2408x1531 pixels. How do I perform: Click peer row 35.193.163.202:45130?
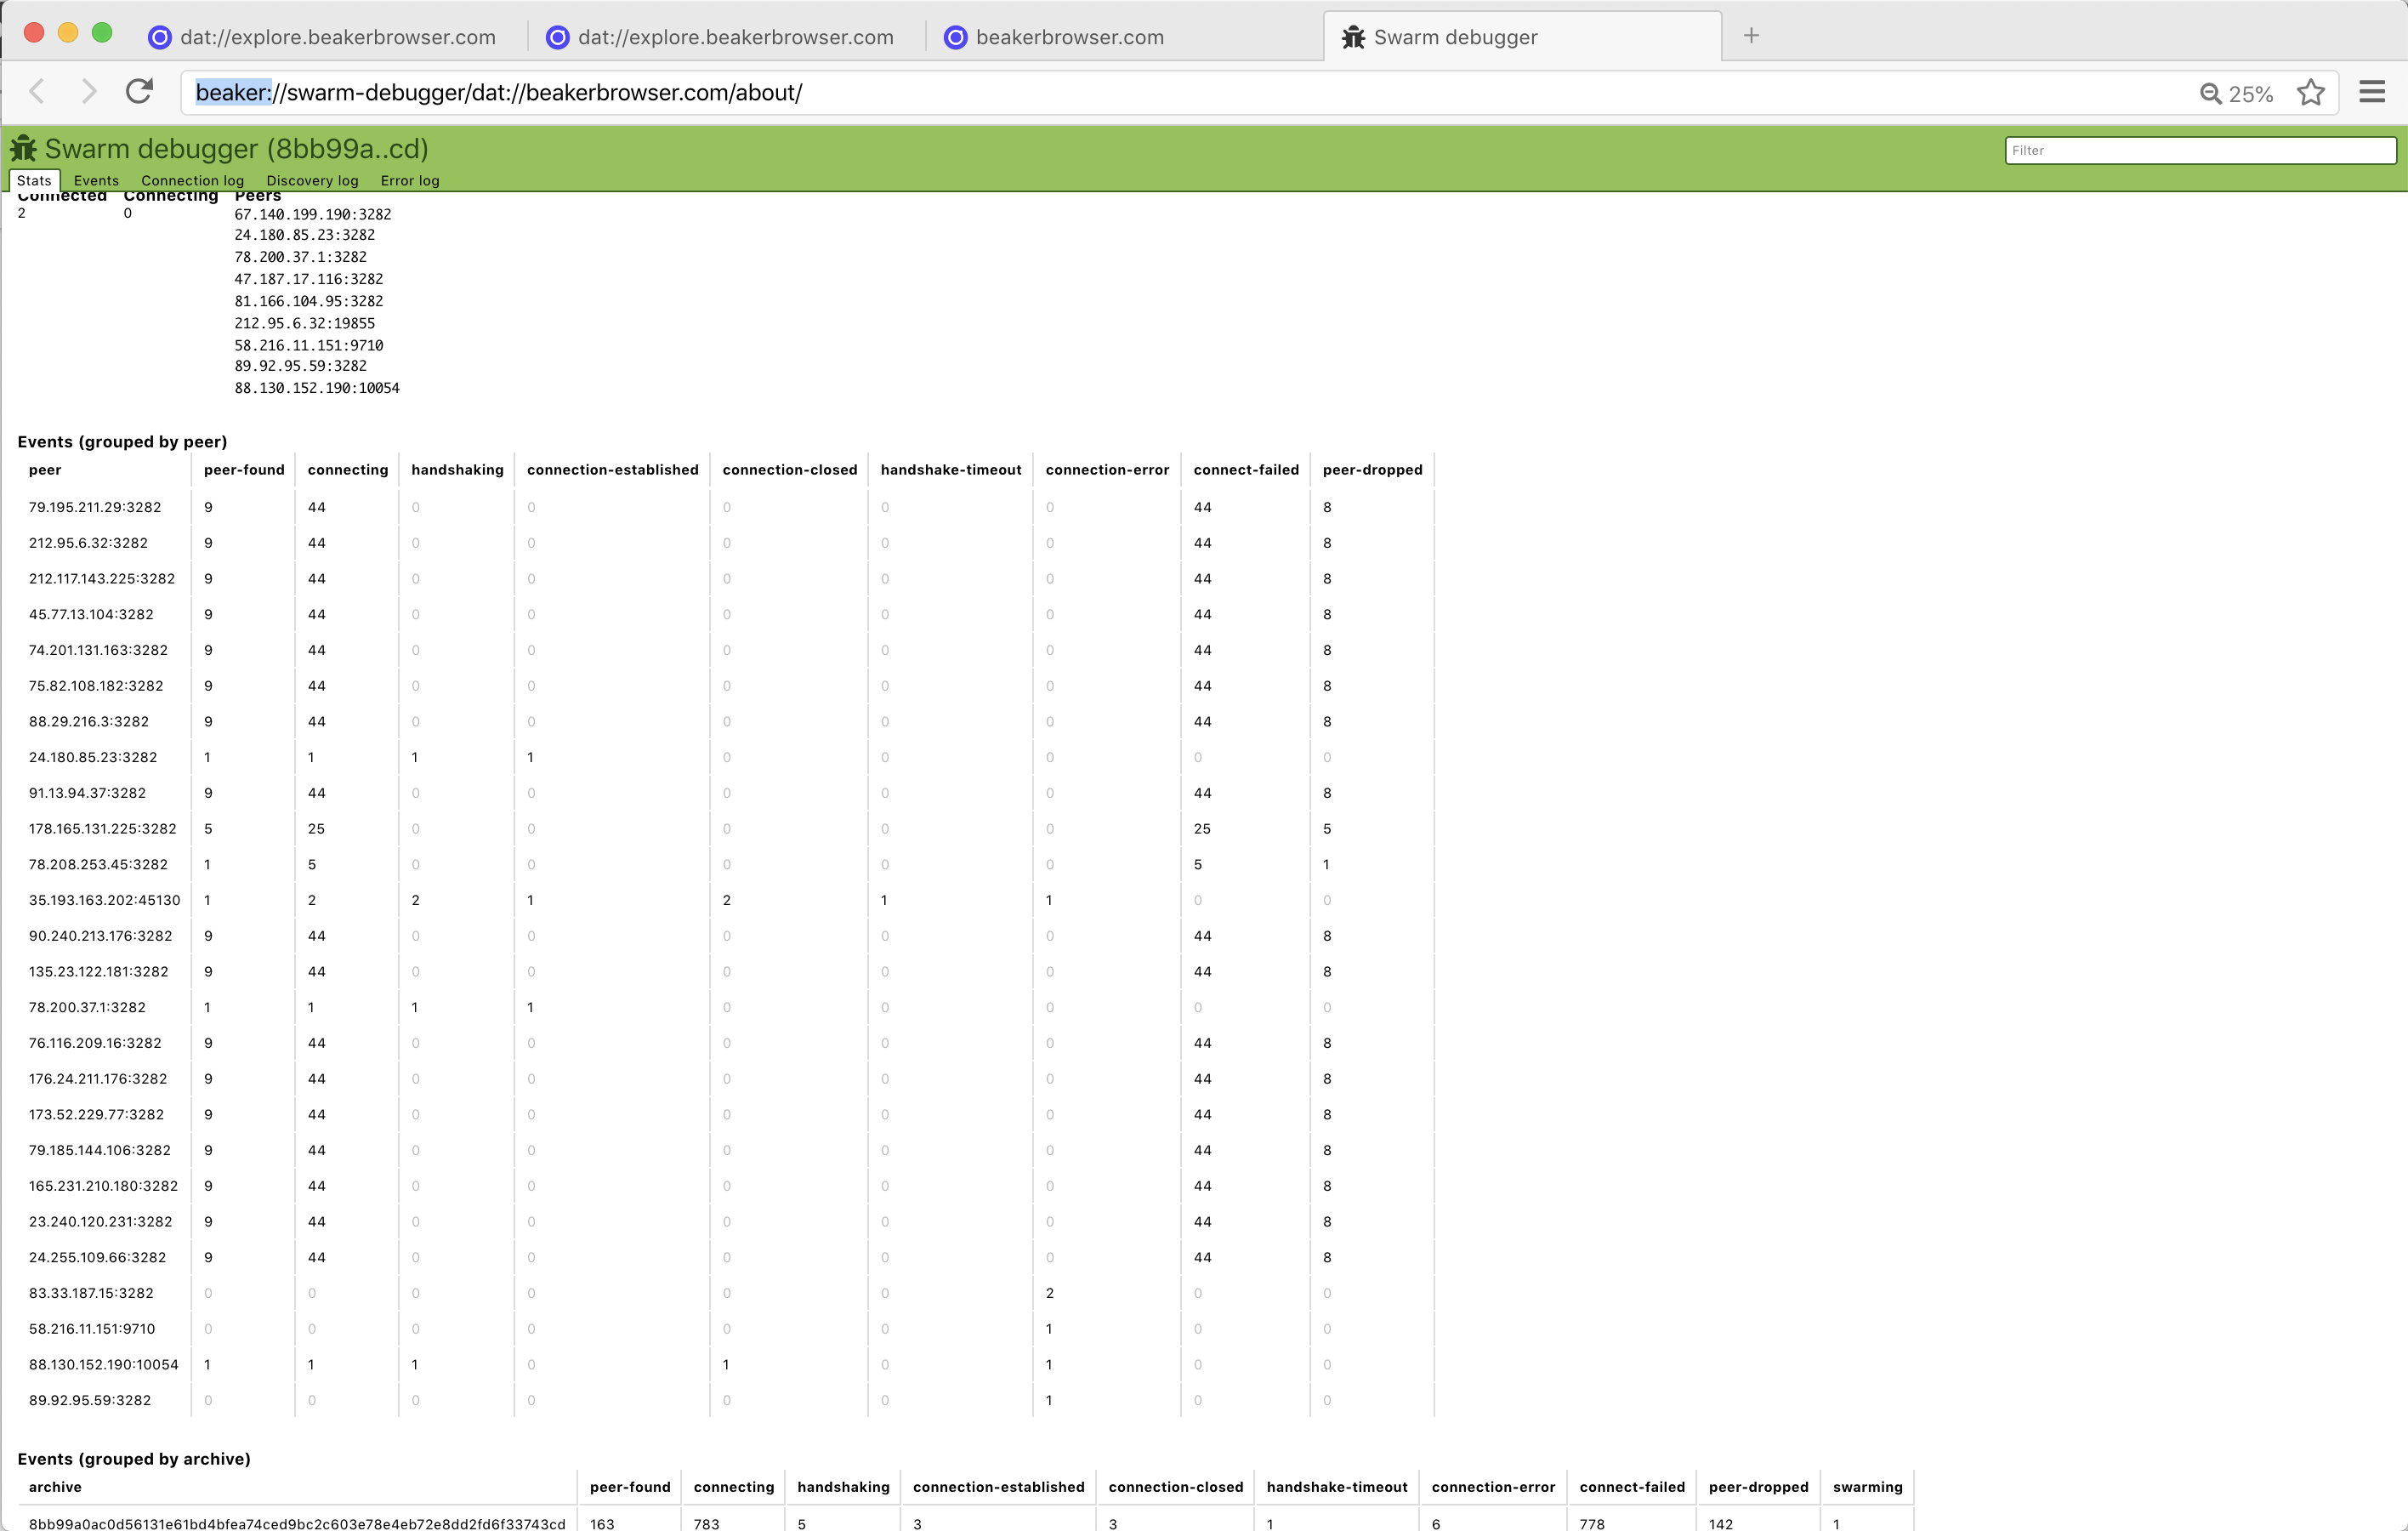[x=725, y=900]
